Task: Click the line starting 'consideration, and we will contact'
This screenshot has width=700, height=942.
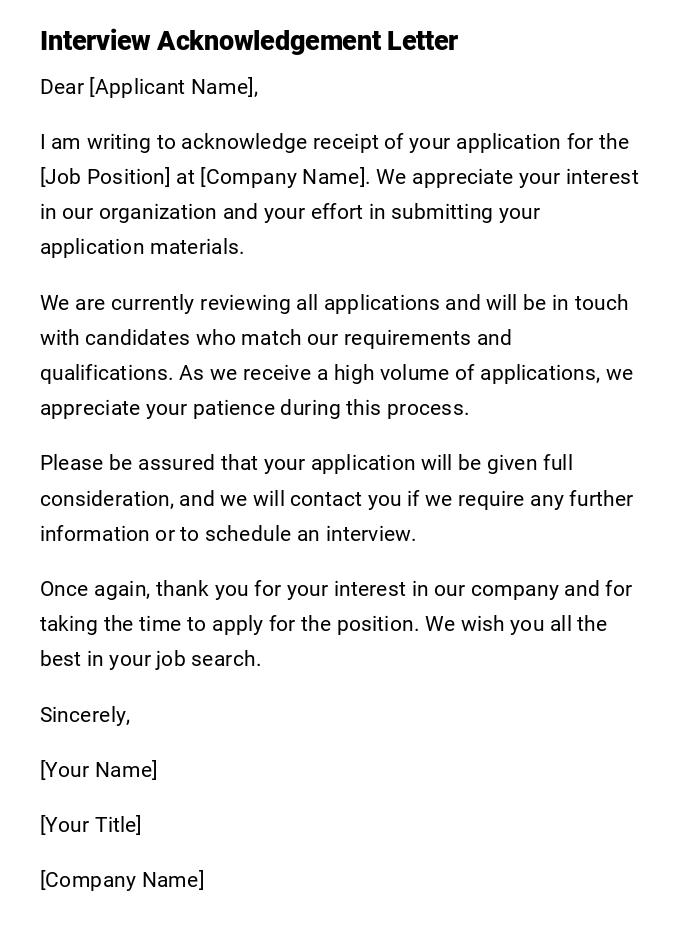Action: [336, 499]
